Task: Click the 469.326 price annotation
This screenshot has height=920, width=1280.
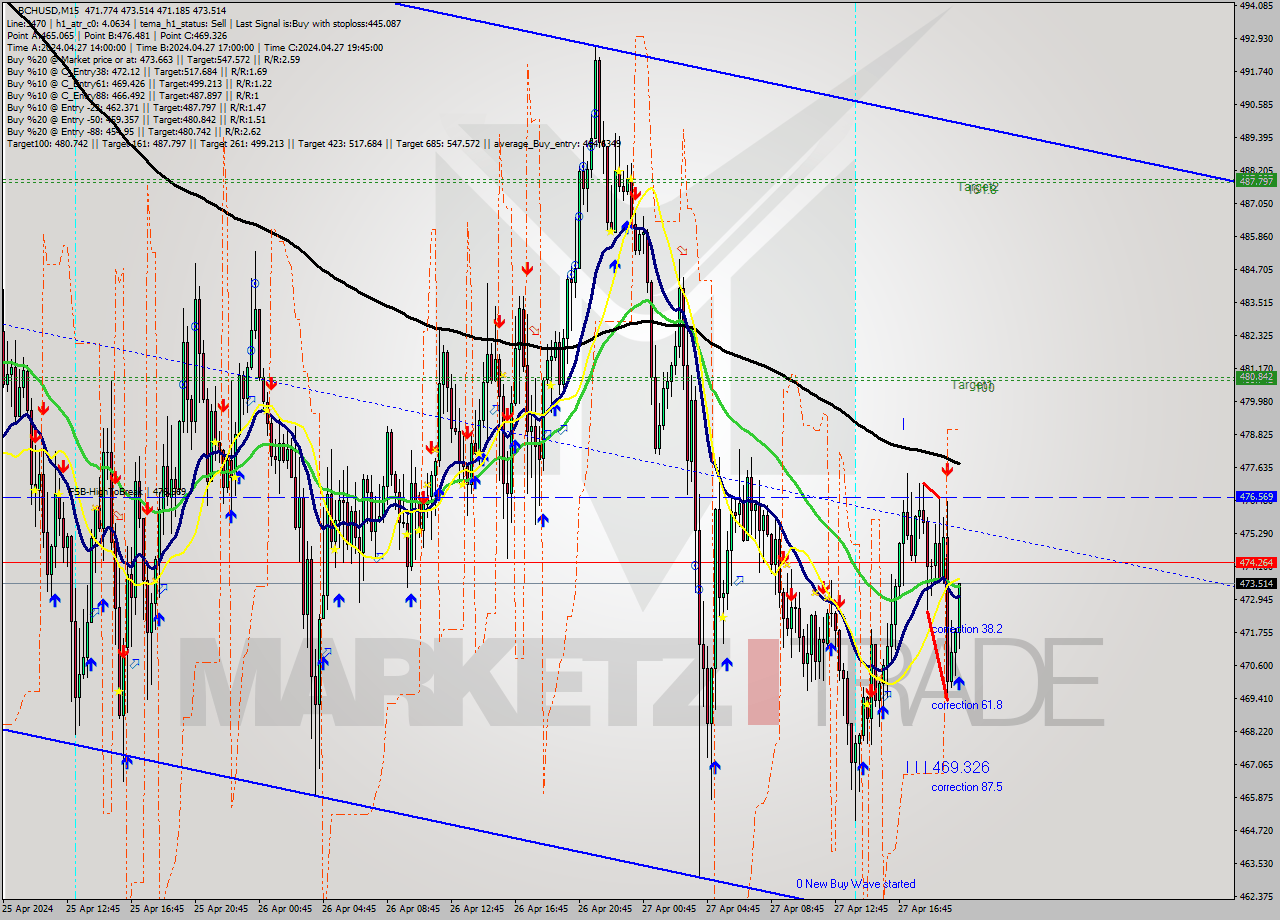Action: (960, 767)
